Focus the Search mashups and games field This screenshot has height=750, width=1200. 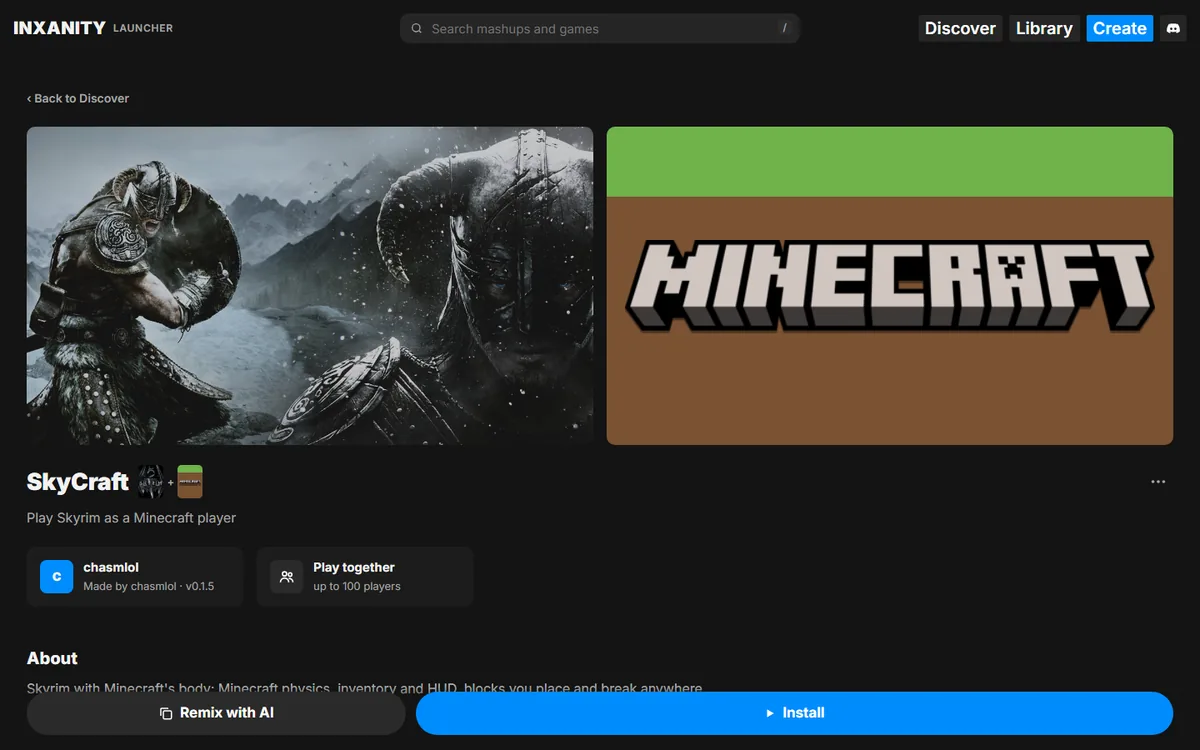(x=600, y=29)
